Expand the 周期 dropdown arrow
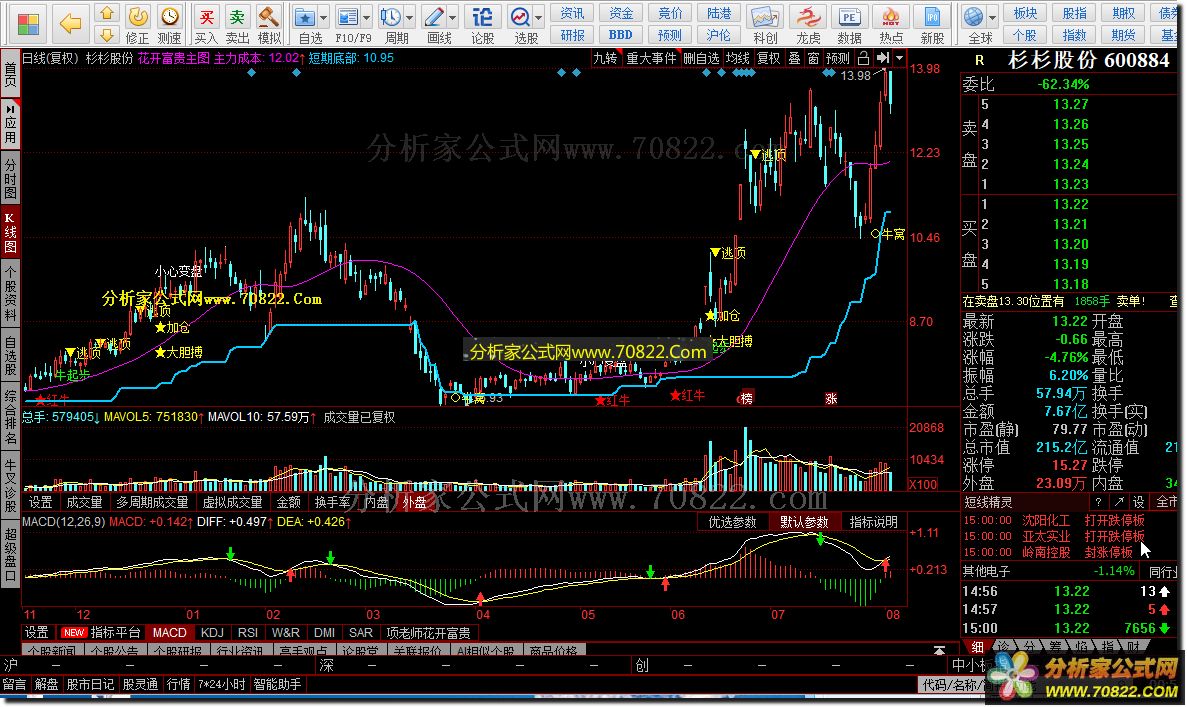This screenshot has width=1187, height=707. tap(410, 17)
